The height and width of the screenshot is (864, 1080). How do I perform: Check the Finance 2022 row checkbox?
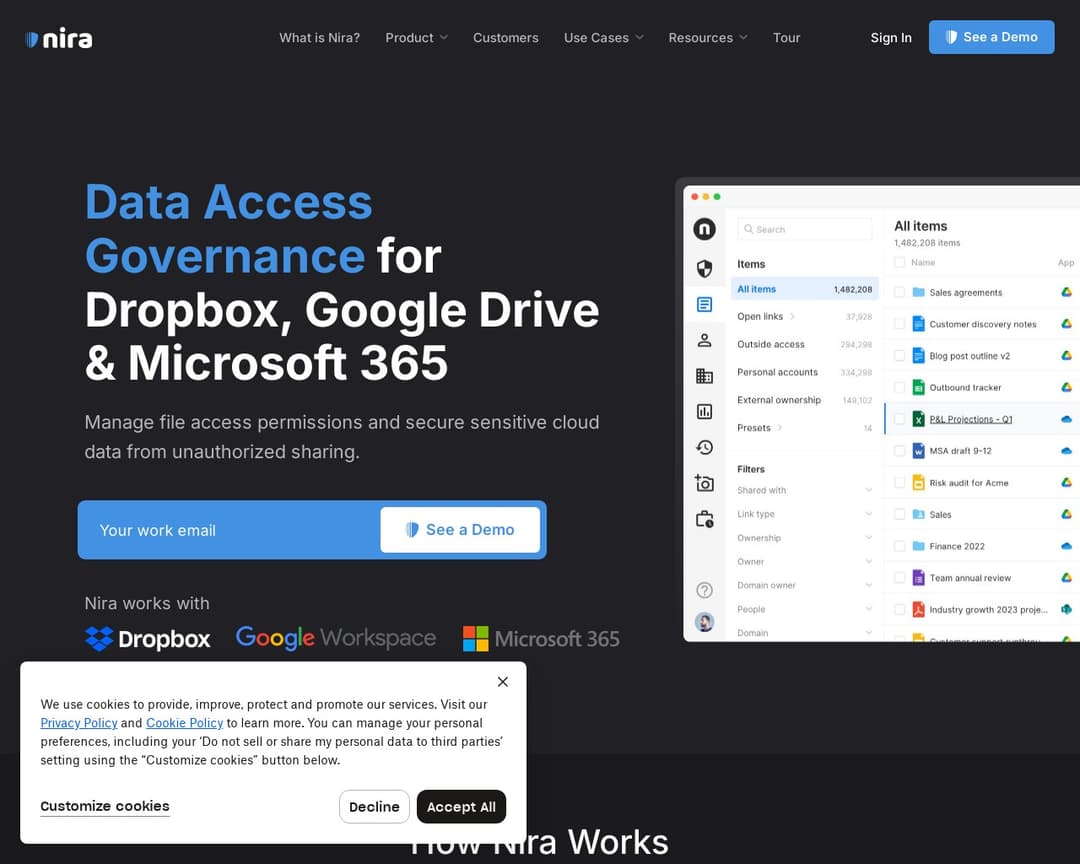[x=899, y=546]
